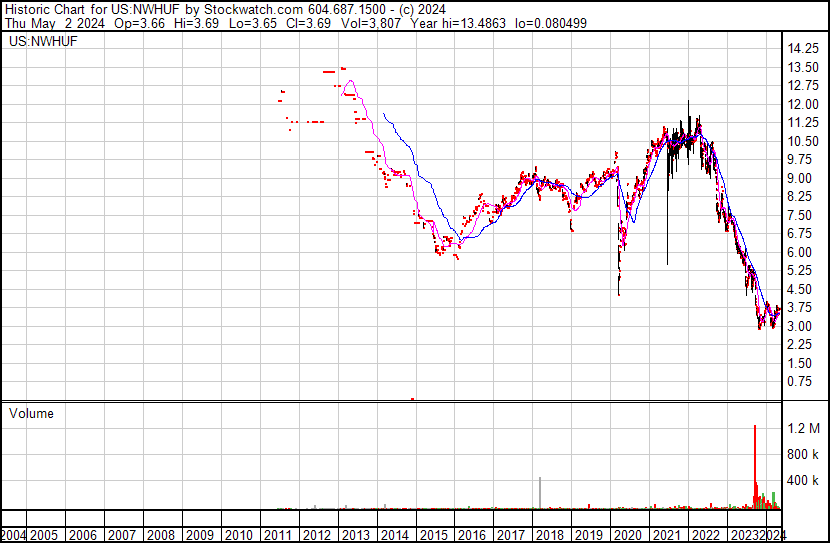This screenshot has height=543, width=830.
Task: Click the 2010 year label on timeline
Action: point(239,535)
